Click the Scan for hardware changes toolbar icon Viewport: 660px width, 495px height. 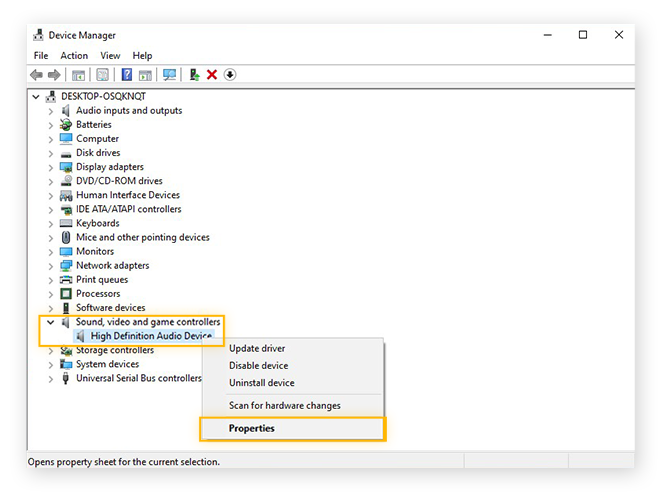(x=169, y=75)
